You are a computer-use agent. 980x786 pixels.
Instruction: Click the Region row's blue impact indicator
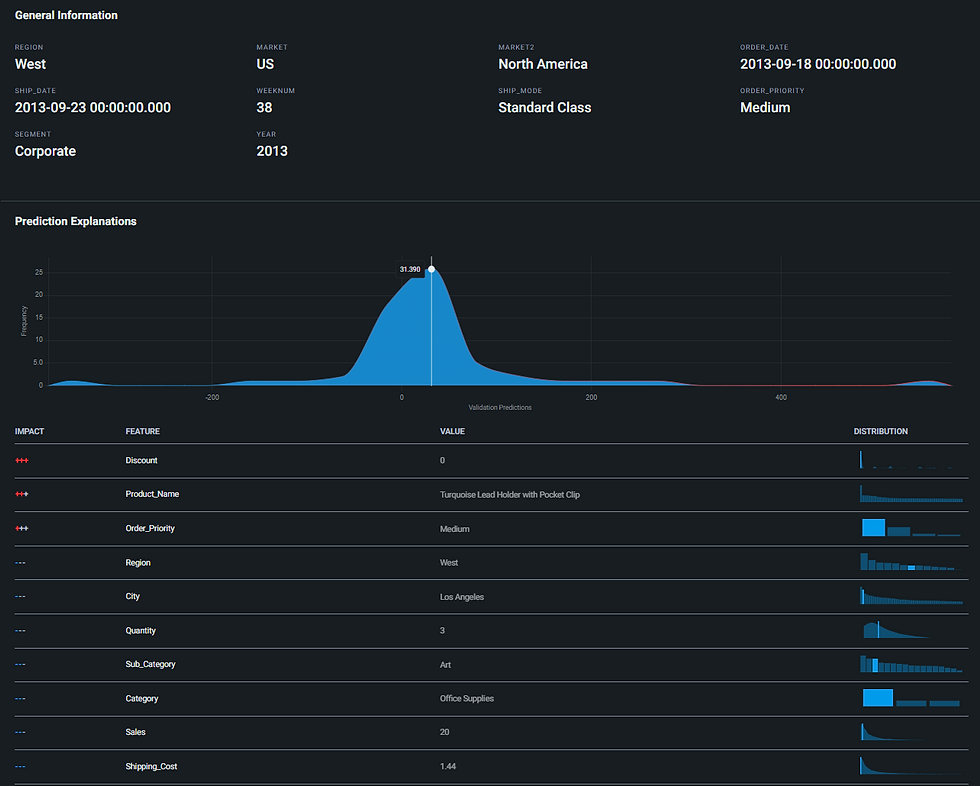pos(21,563)
